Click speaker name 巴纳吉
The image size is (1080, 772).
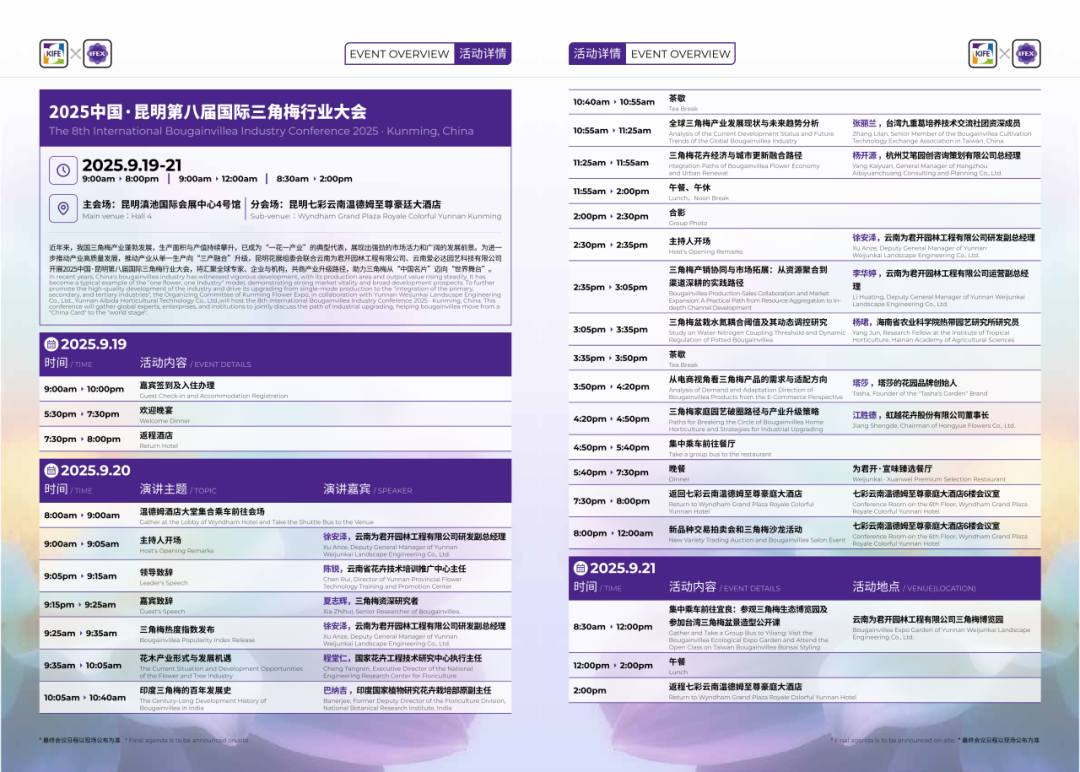tap(335, 690)
